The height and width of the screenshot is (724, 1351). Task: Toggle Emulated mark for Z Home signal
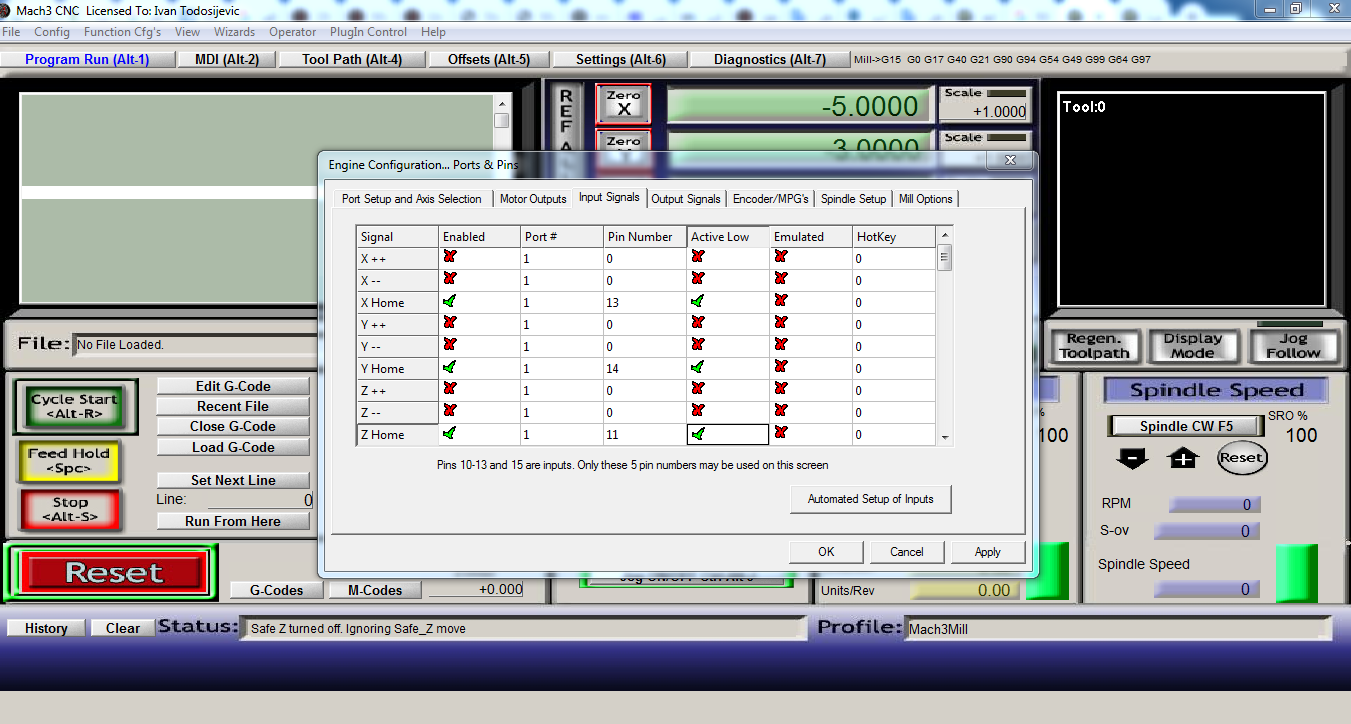780,433
